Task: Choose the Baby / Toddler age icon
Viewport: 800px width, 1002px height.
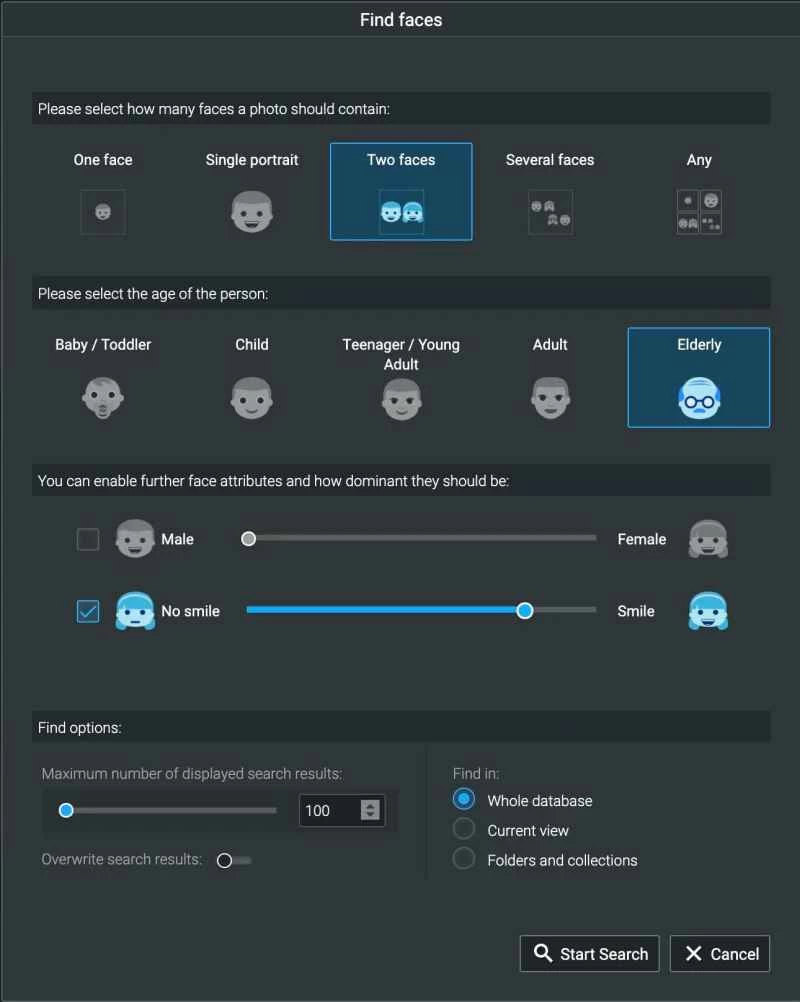Action: [x=103, y=398]
